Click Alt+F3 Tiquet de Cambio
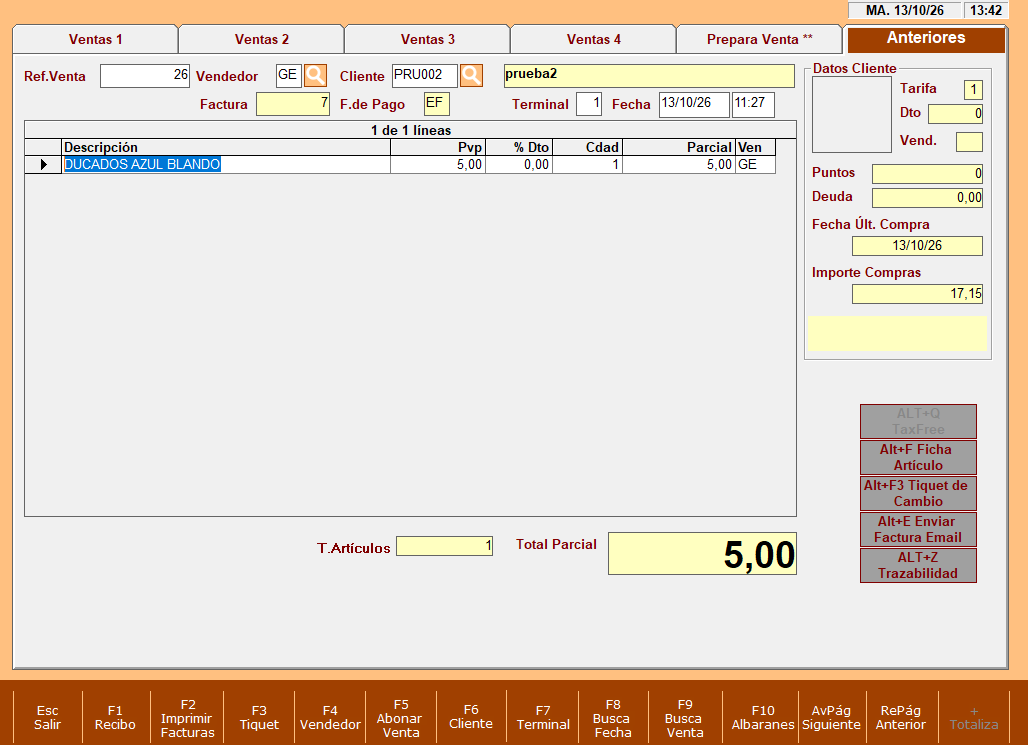 click(918, 493)
